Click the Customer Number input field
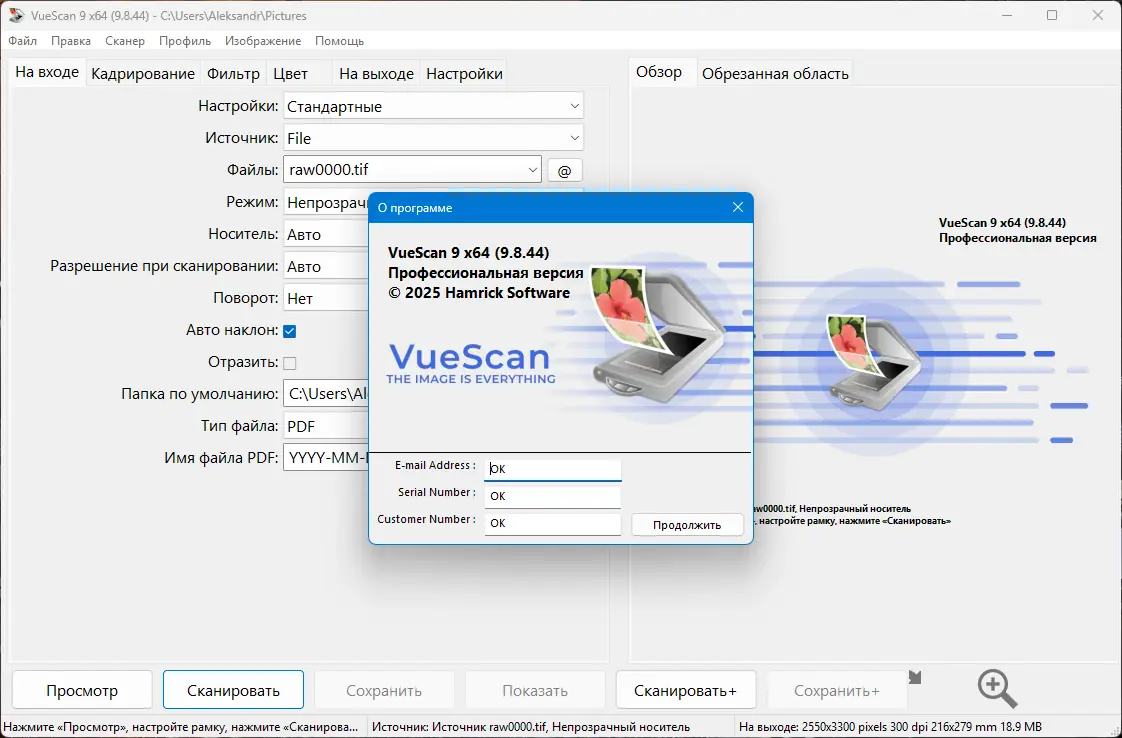The height and width of the screenshot is (738, 1122). pos(552,523)
